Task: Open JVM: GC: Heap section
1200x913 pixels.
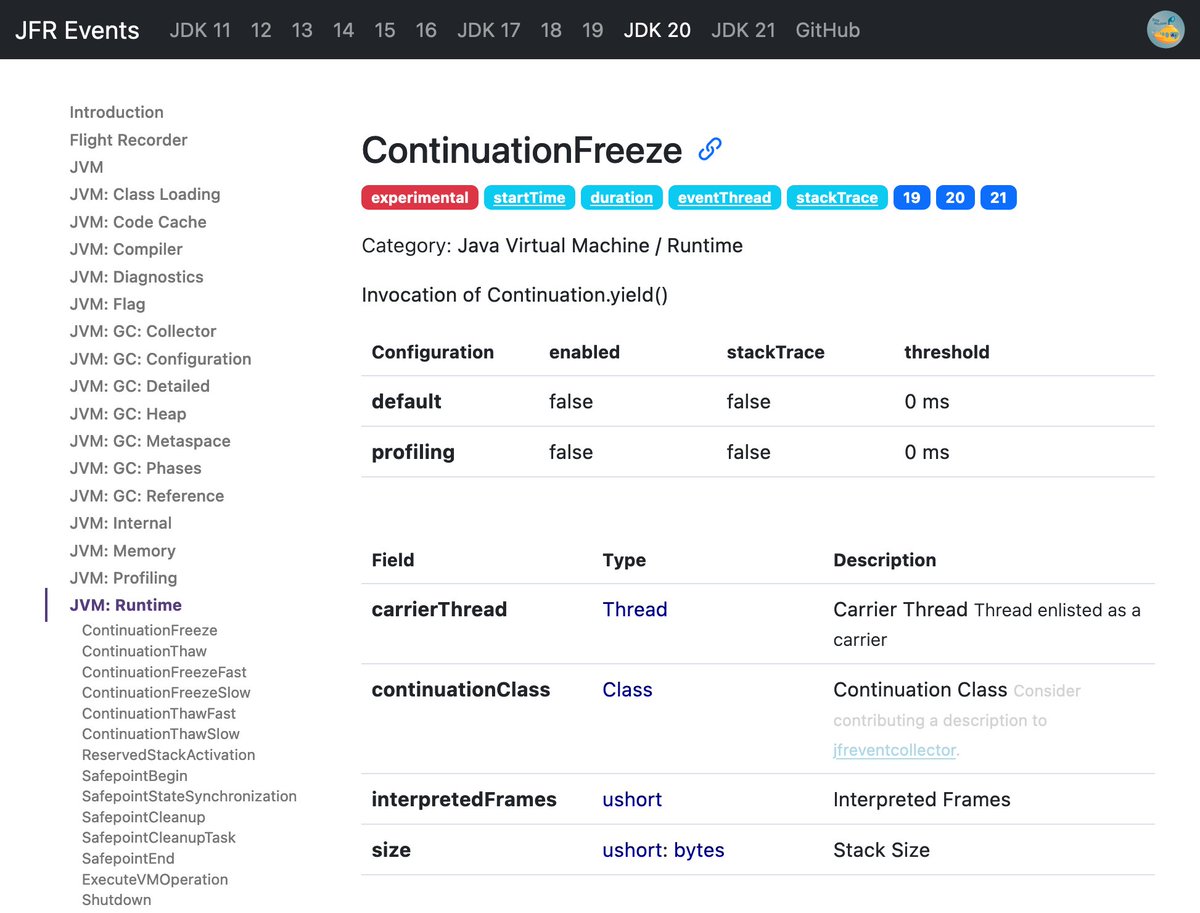Action: tap(128, 414)
